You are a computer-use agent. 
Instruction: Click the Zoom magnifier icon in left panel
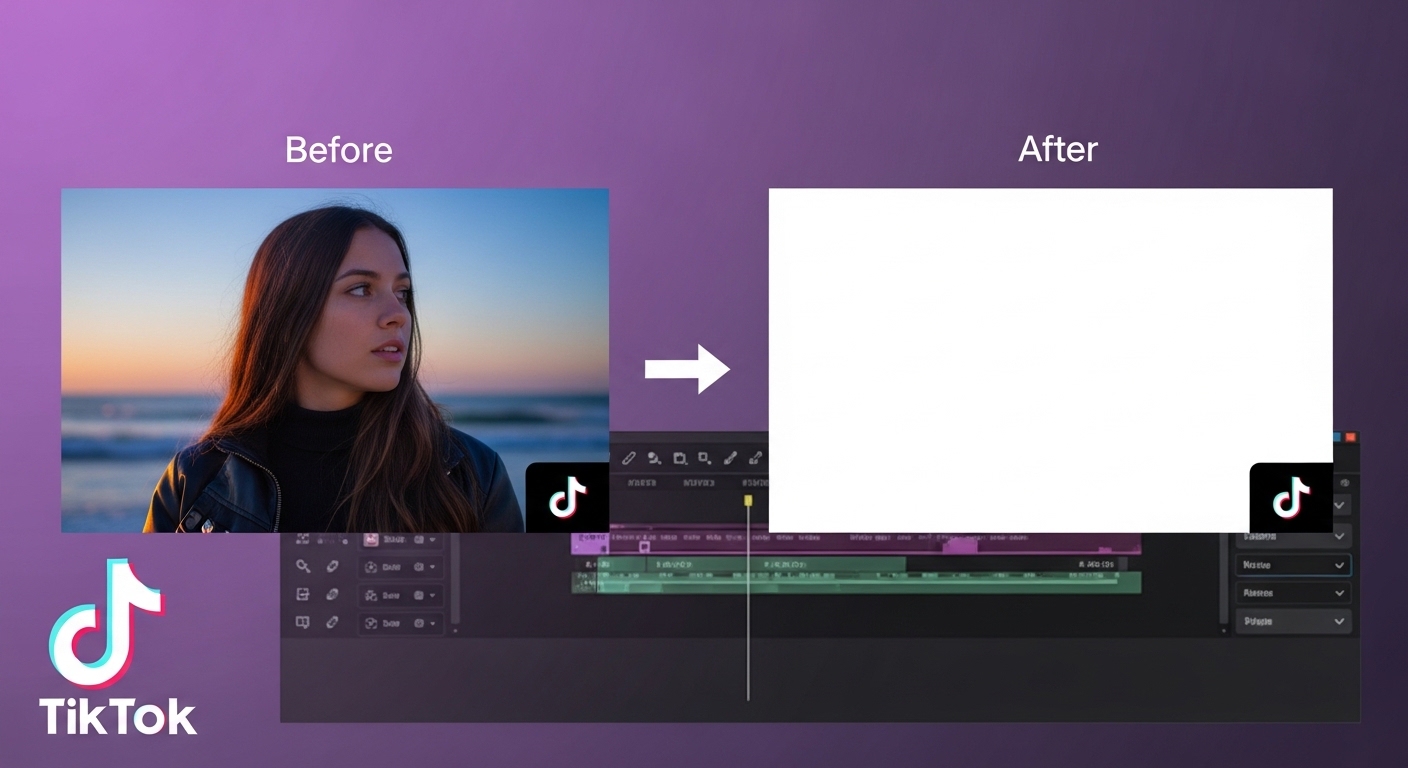(x=303, y=567)
